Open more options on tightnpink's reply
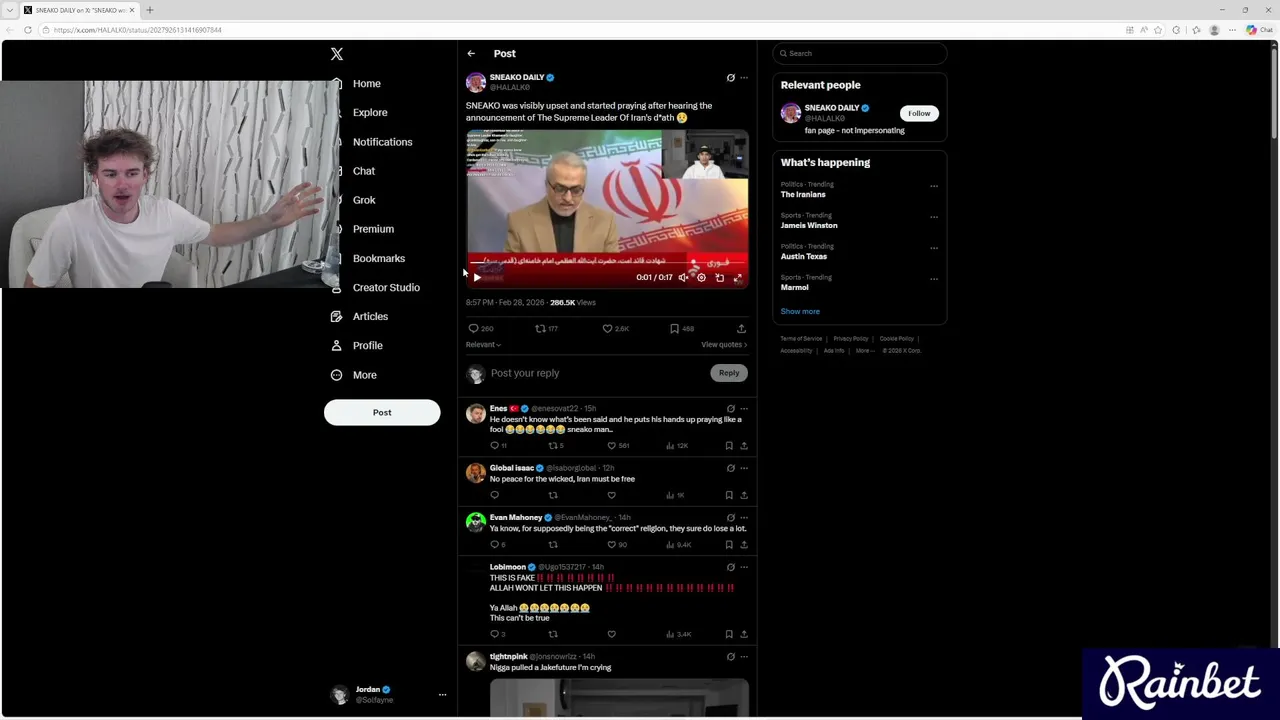The width and height of the screenshot is (1280, 720). pos(743,657)
